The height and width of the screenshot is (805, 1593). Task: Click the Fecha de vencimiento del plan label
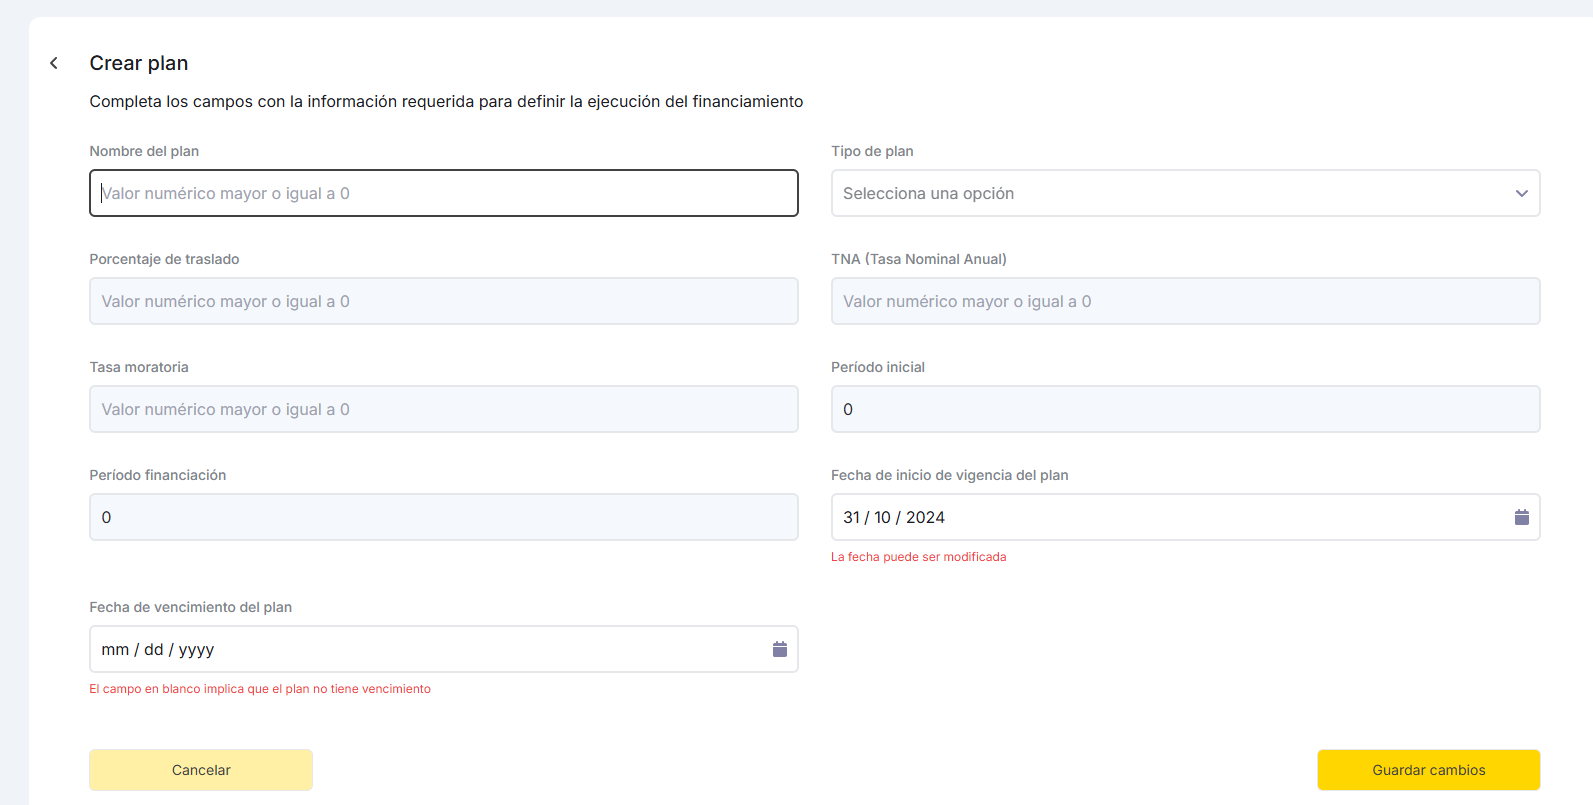[x=190, y=607]
